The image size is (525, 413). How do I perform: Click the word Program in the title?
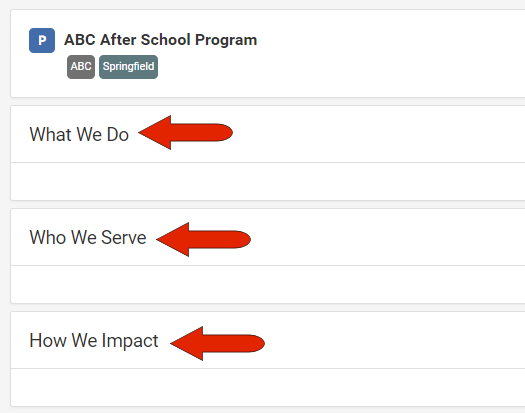tap(226, 41)
